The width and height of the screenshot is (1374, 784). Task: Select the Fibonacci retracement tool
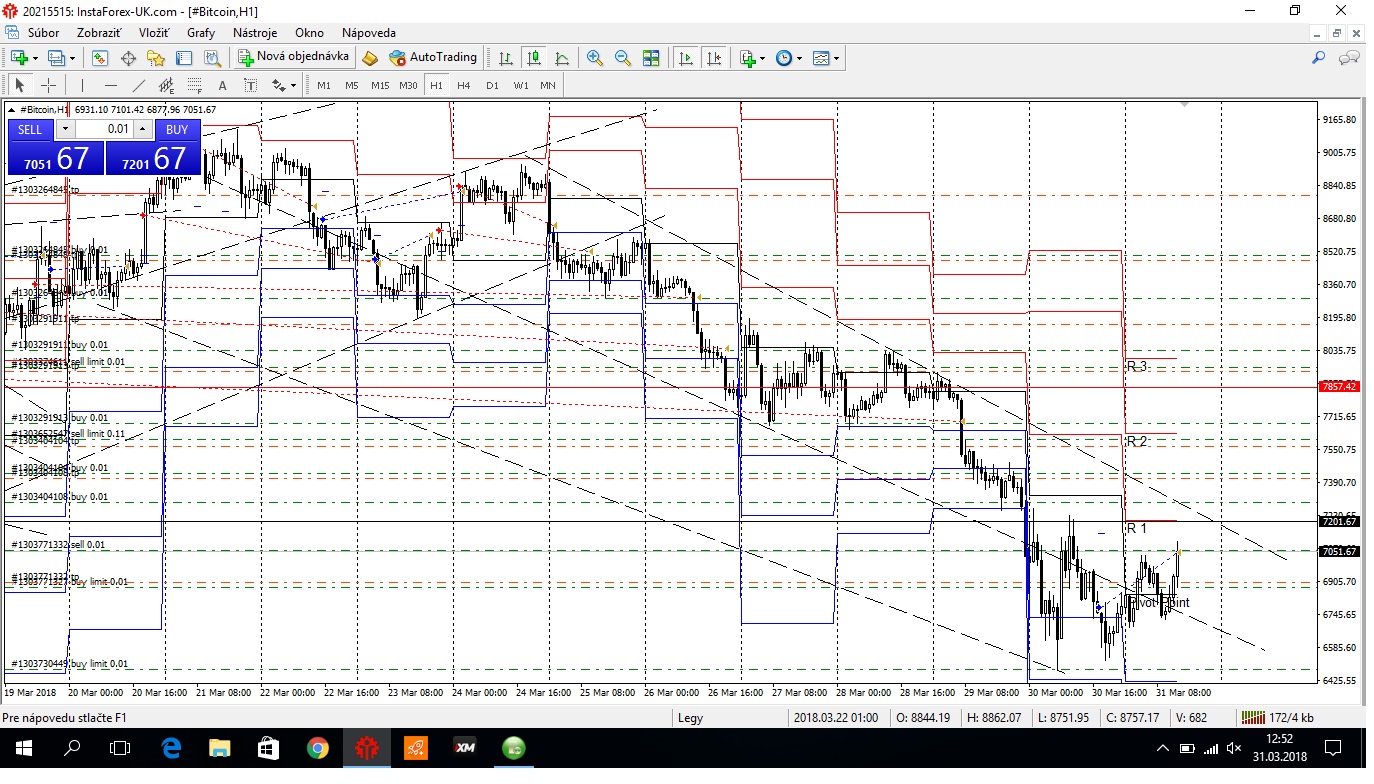coord(194,85)
